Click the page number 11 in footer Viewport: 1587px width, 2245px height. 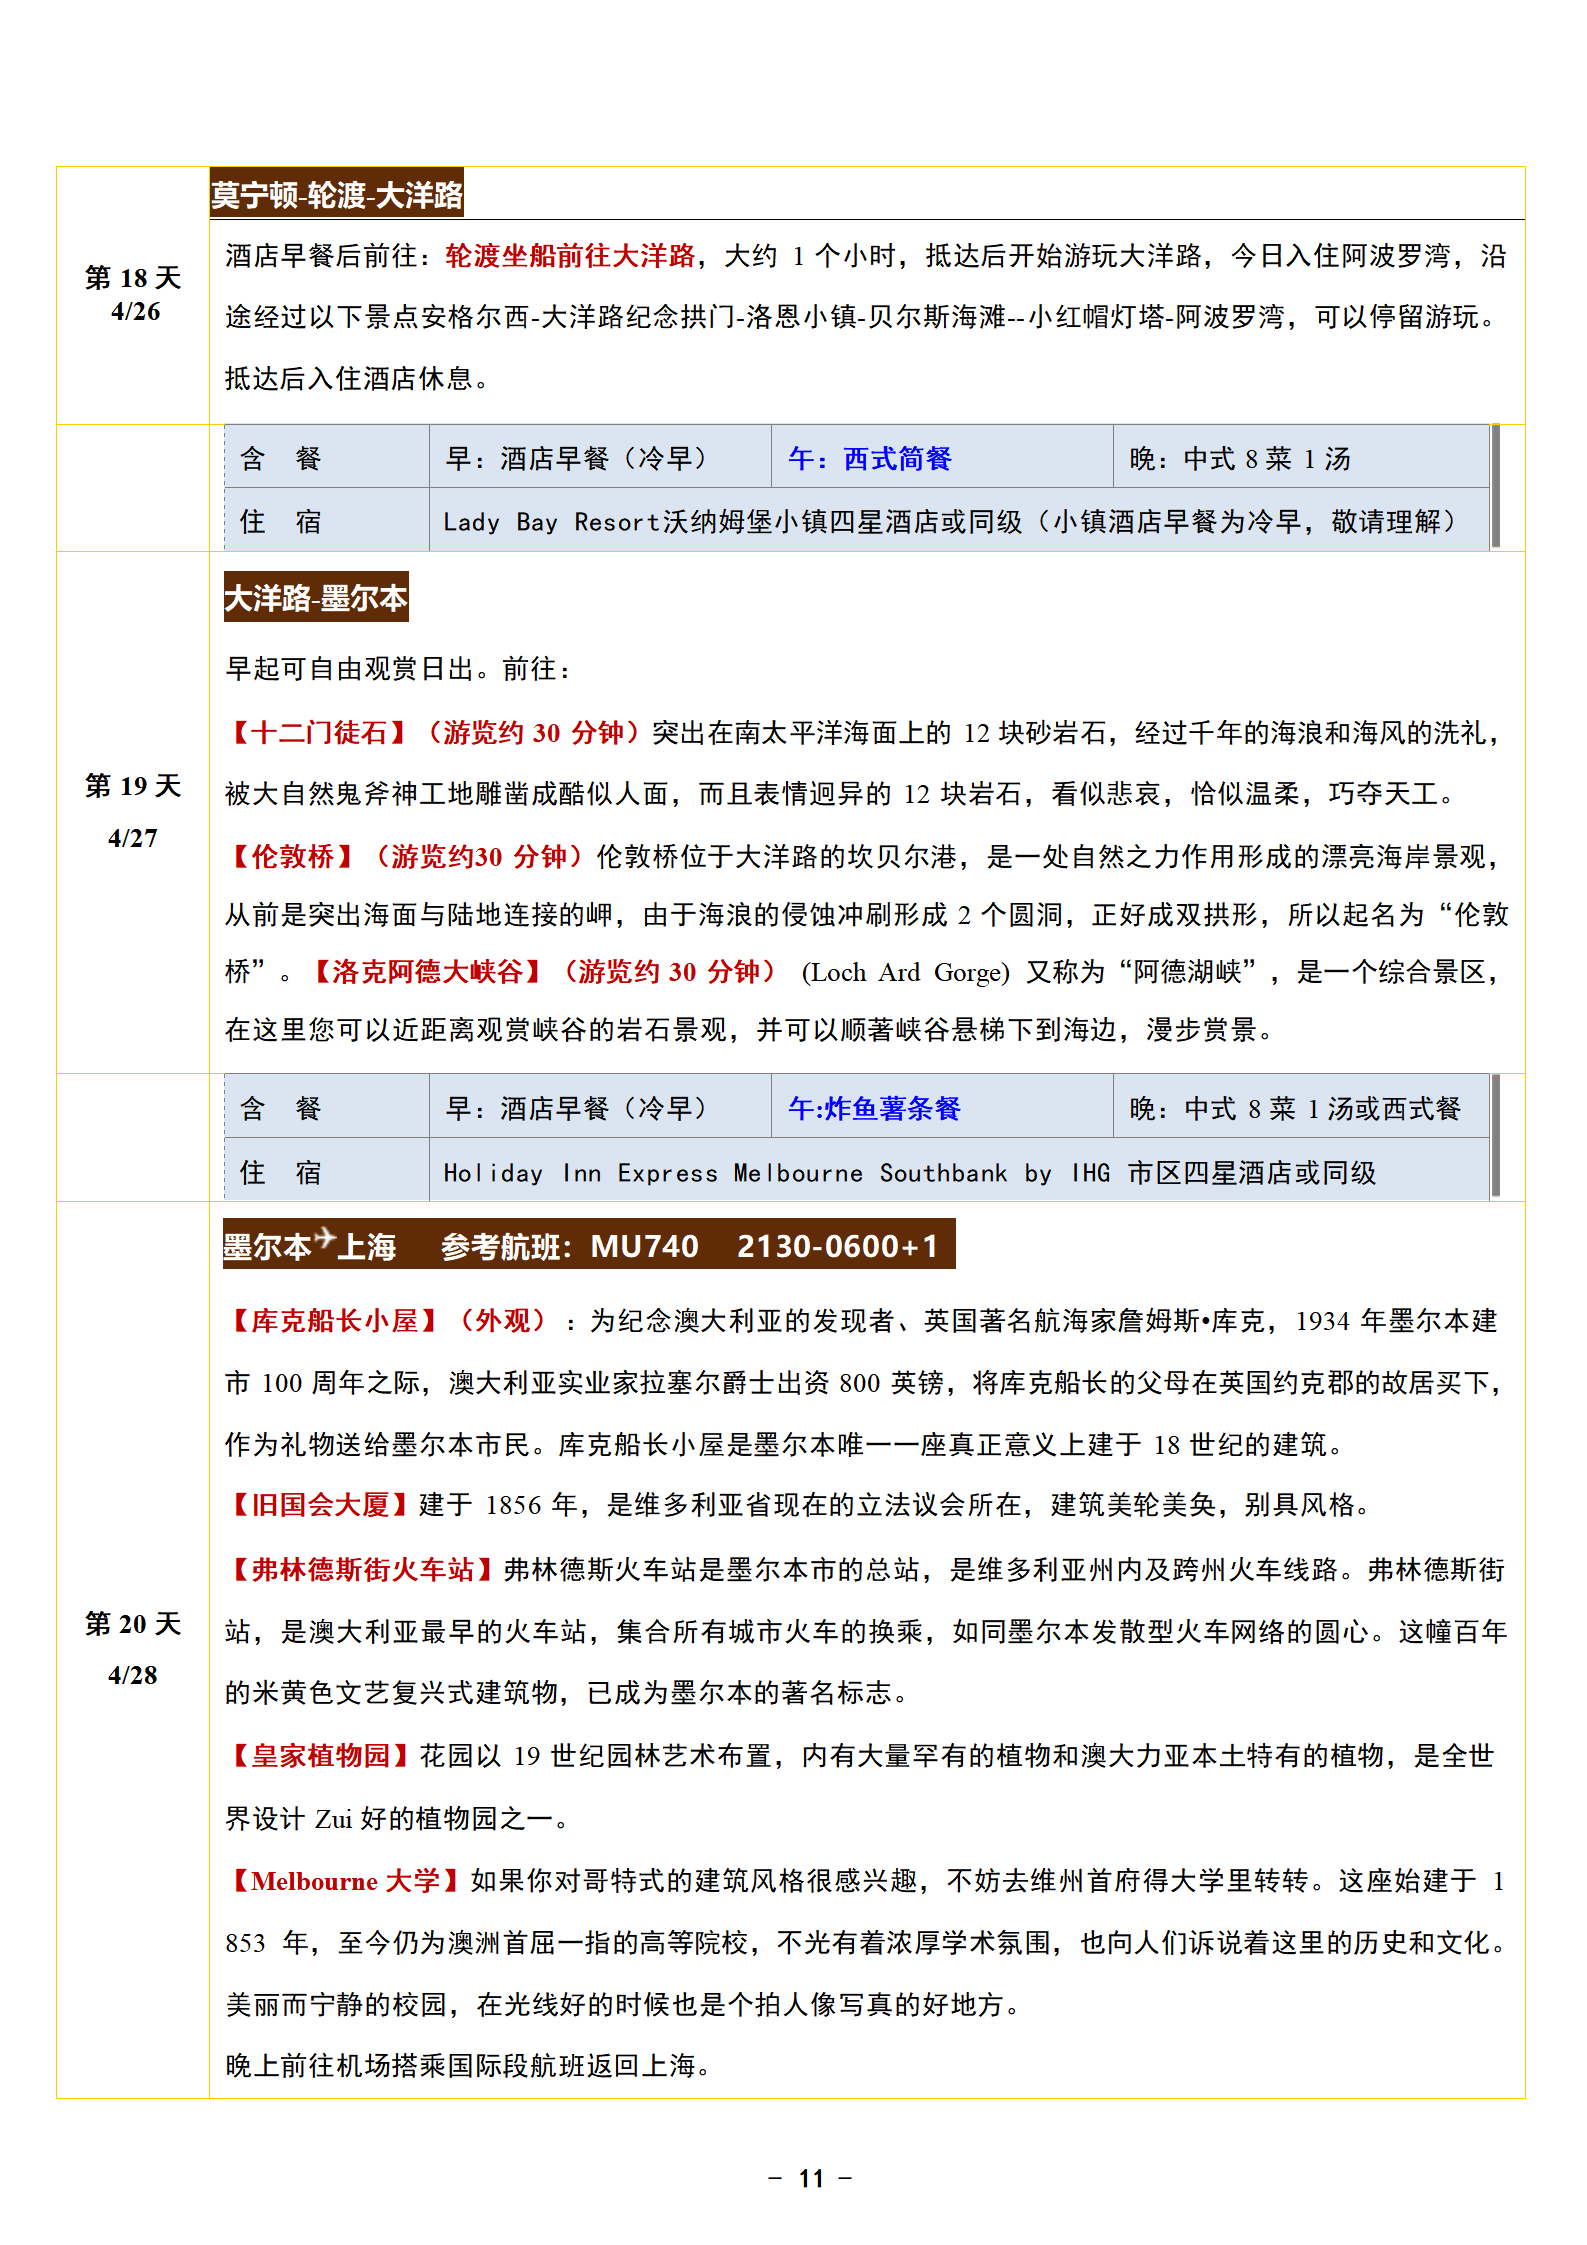(x=811, y=2178)
